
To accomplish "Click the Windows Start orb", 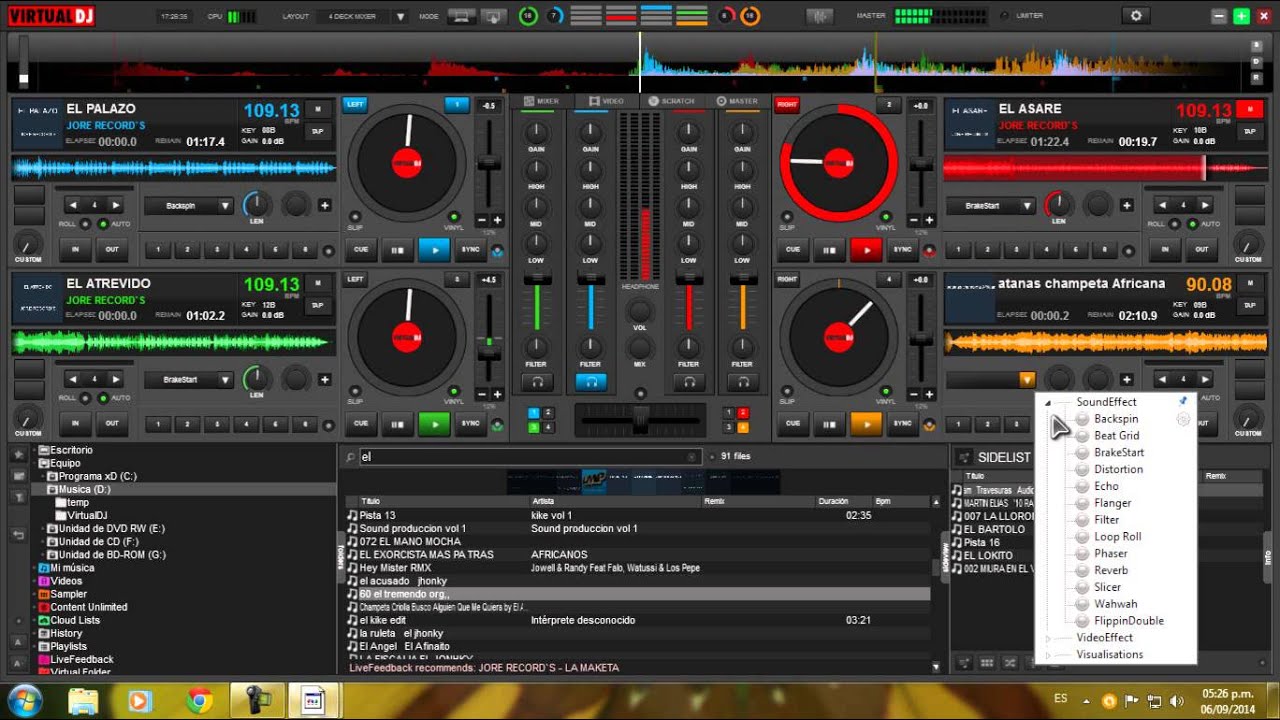I will [25, 699].
